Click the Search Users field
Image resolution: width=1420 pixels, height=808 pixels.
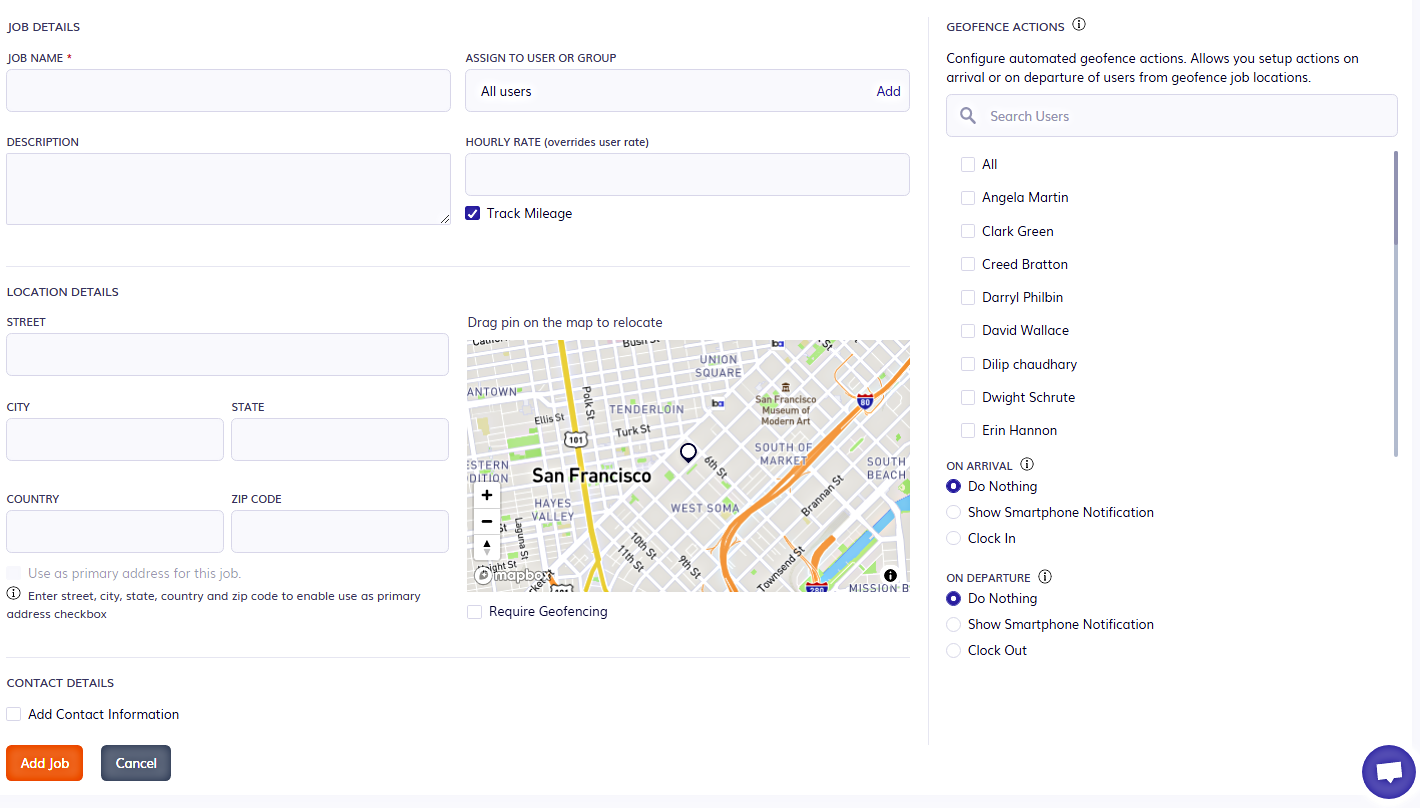pos(1172,116)
